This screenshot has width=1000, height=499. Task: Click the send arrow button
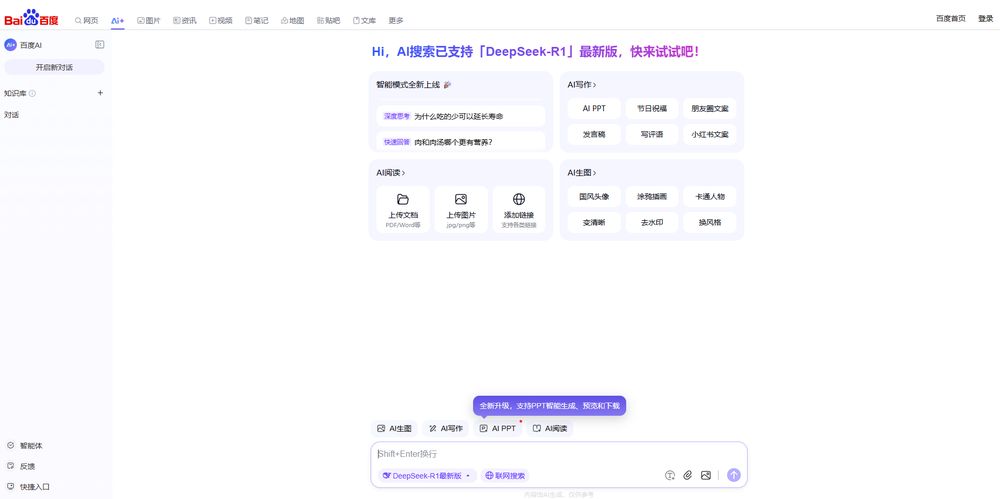click(x=734, y=475)
